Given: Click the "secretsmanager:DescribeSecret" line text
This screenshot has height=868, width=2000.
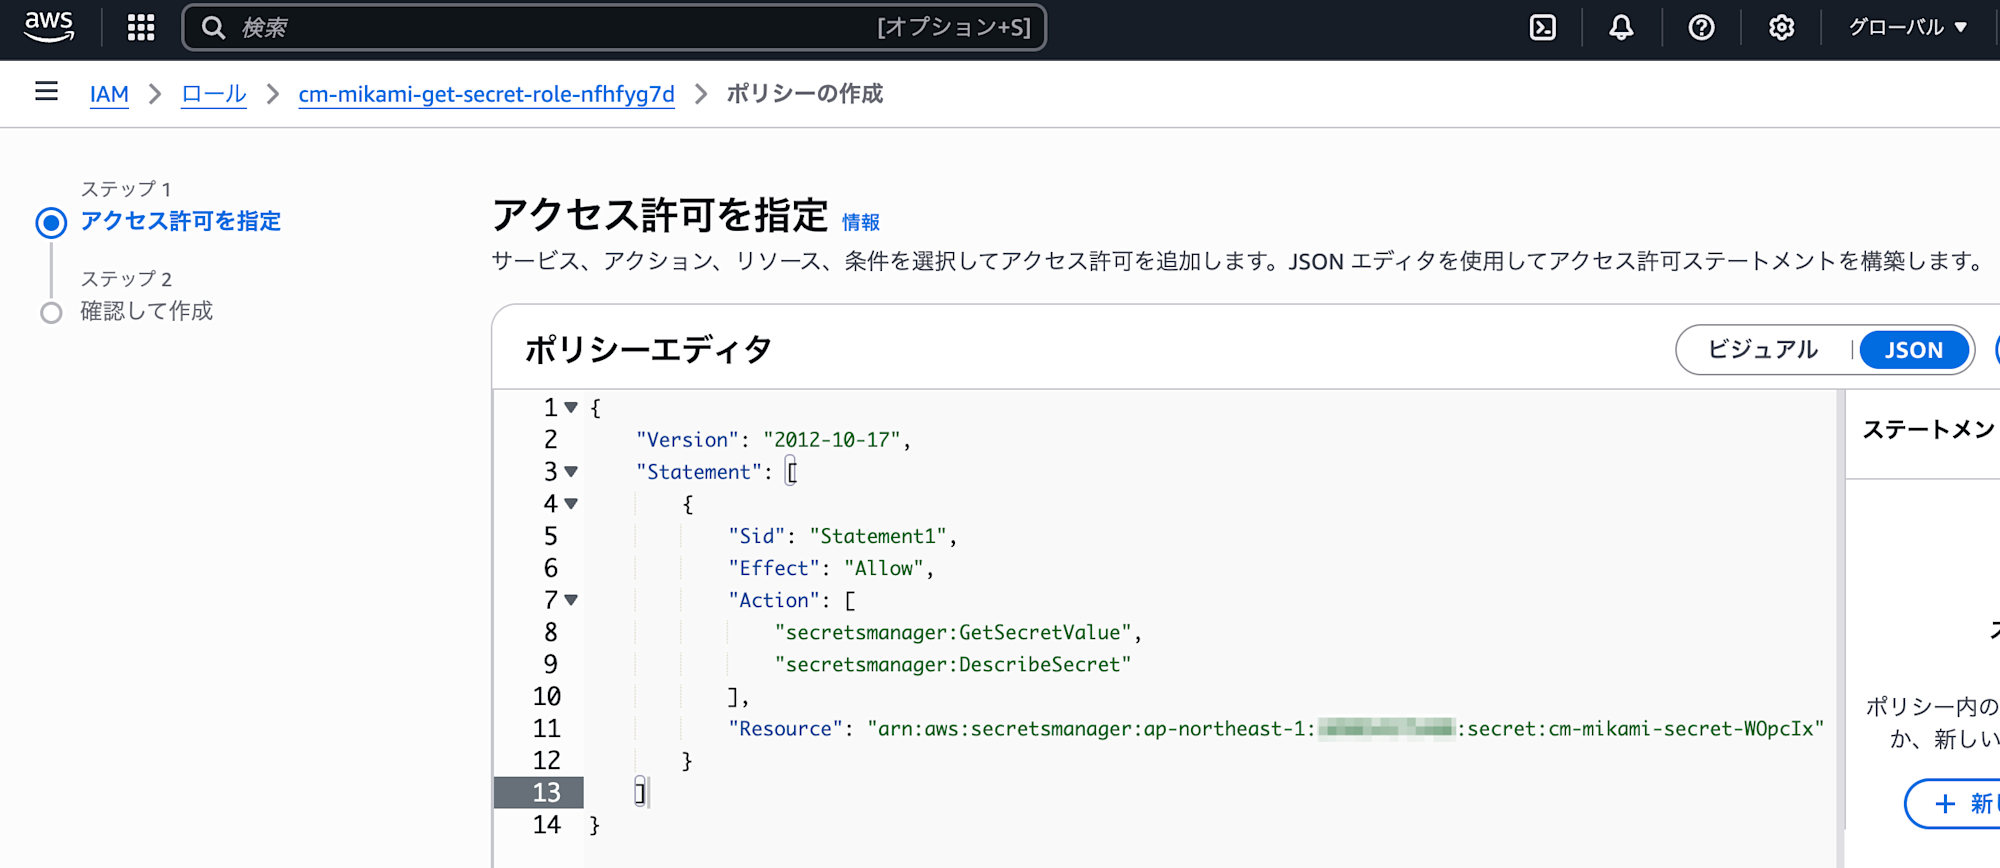Looking at the screenshot, I should pyautogui.click(x=953, y=664).
